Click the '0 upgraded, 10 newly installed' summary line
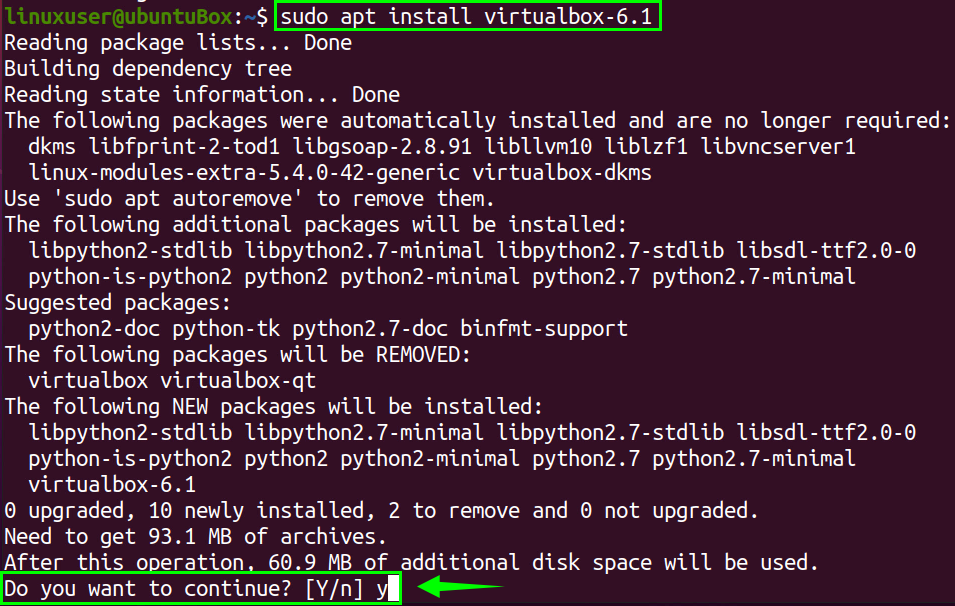The height and width of the screenshot is (606, 955). [x=380, y=511]
